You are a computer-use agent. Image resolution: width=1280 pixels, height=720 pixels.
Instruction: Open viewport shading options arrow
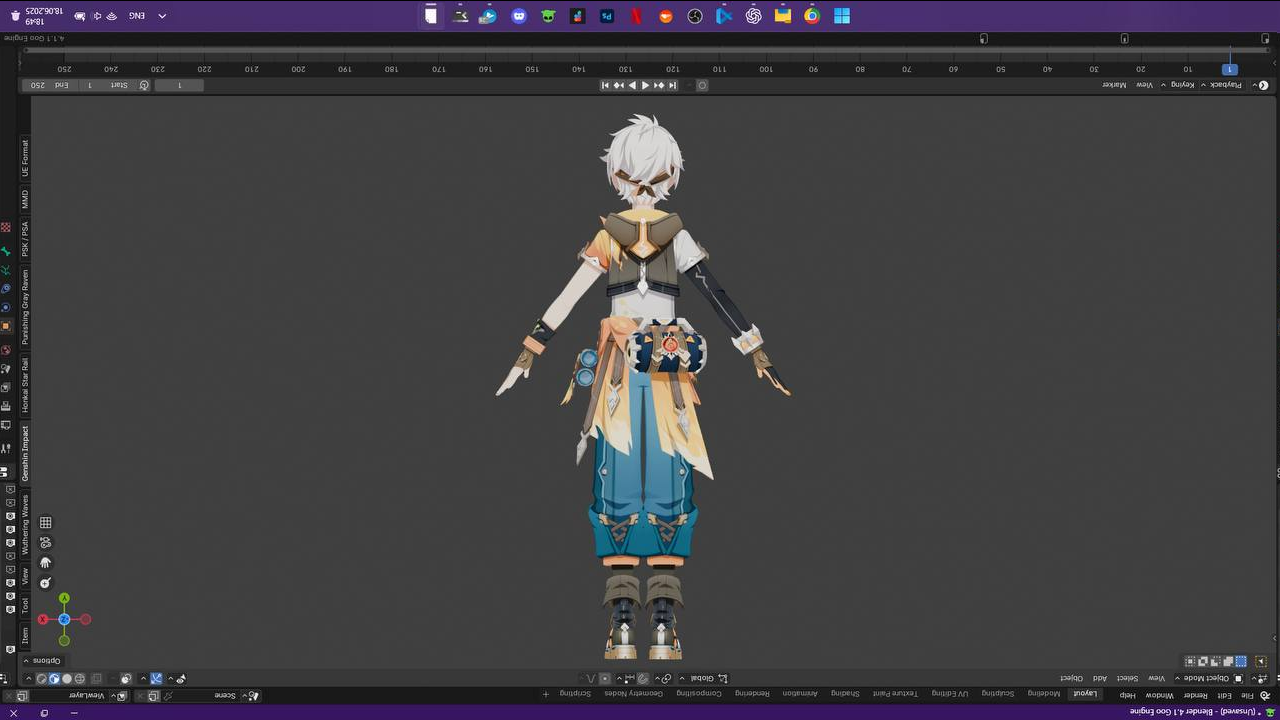coord(28,679)
